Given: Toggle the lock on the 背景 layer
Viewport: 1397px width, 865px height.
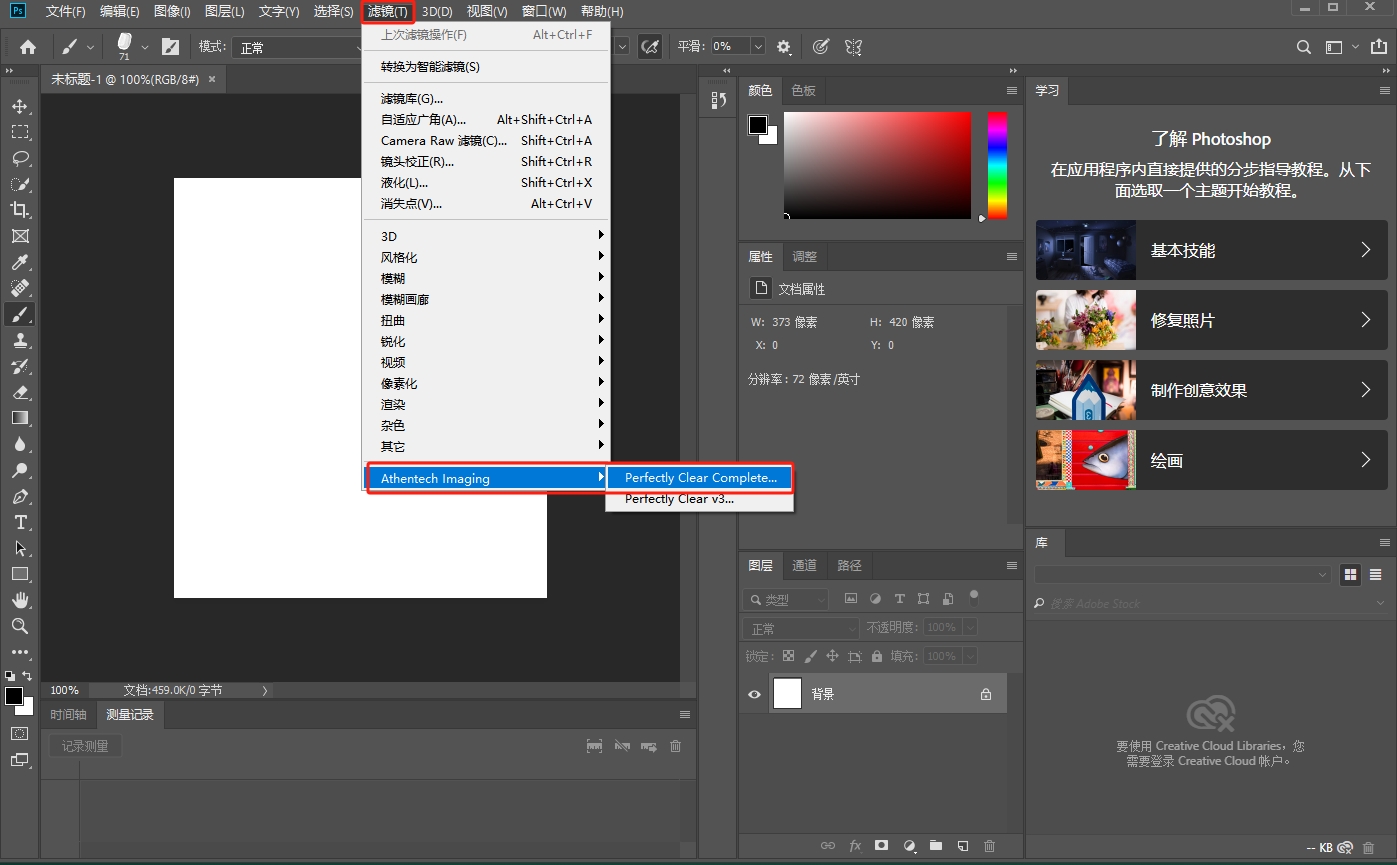Looking at the screenshot, I should tap(986, 694).
